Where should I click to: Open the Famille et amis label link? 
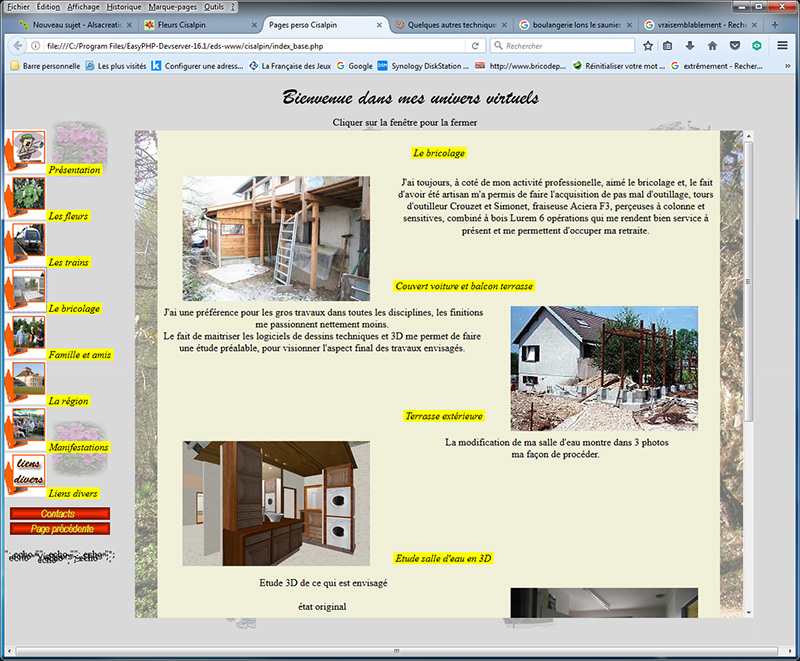pos(80,355)
